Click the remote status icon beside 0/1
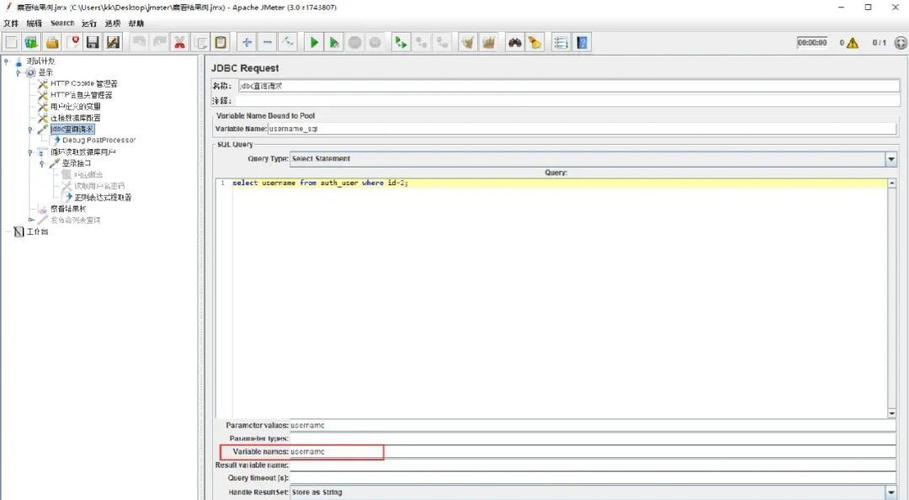This screenshot has width=909, height=500. coord(900,43)
